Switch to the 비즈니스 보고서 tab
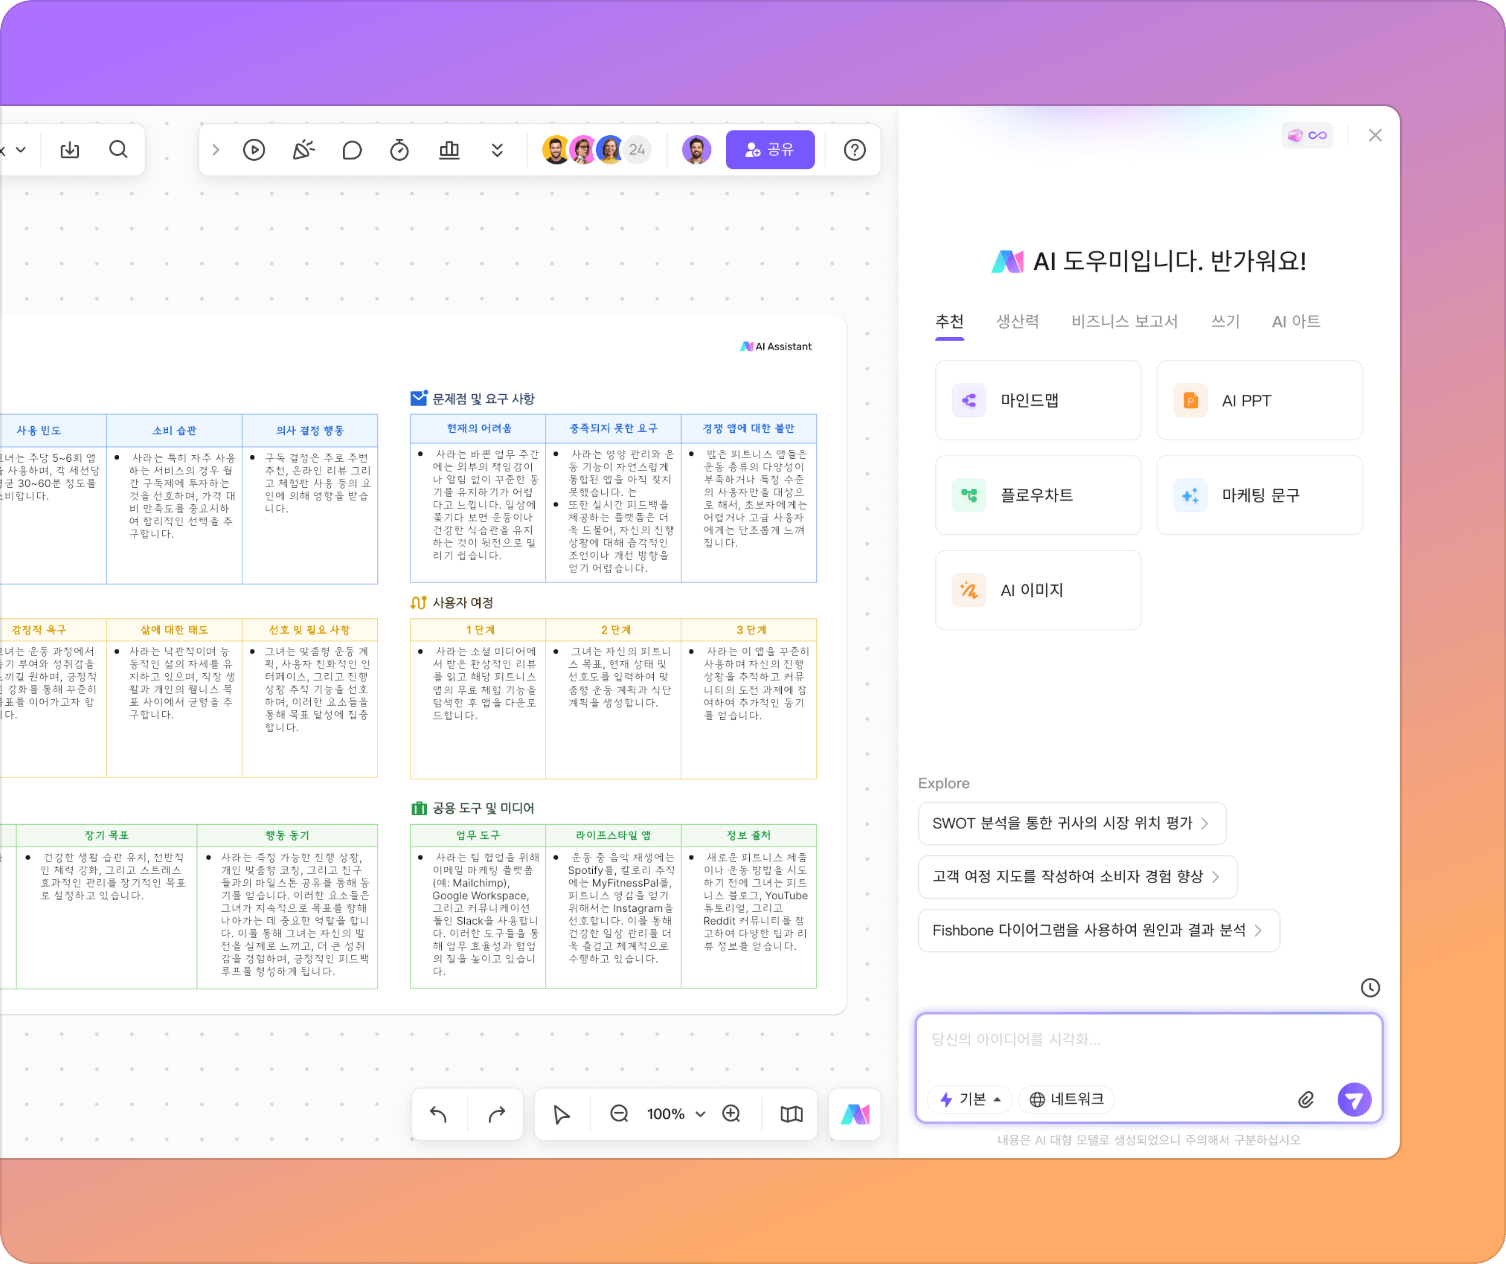Image resolution: width=1506 pixels, height=1264 pixels. [x=1124, y=321]
